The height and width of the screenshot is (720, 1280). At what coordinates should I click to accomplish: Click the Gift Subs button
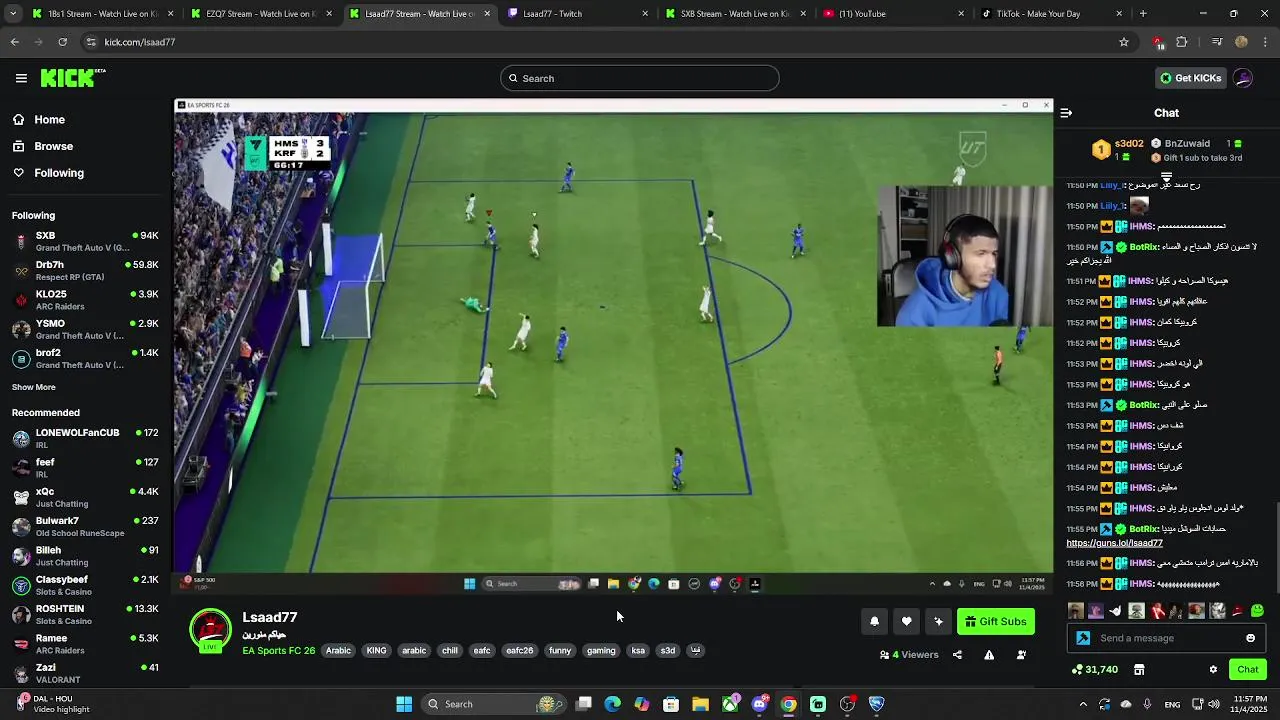[995, 621]
